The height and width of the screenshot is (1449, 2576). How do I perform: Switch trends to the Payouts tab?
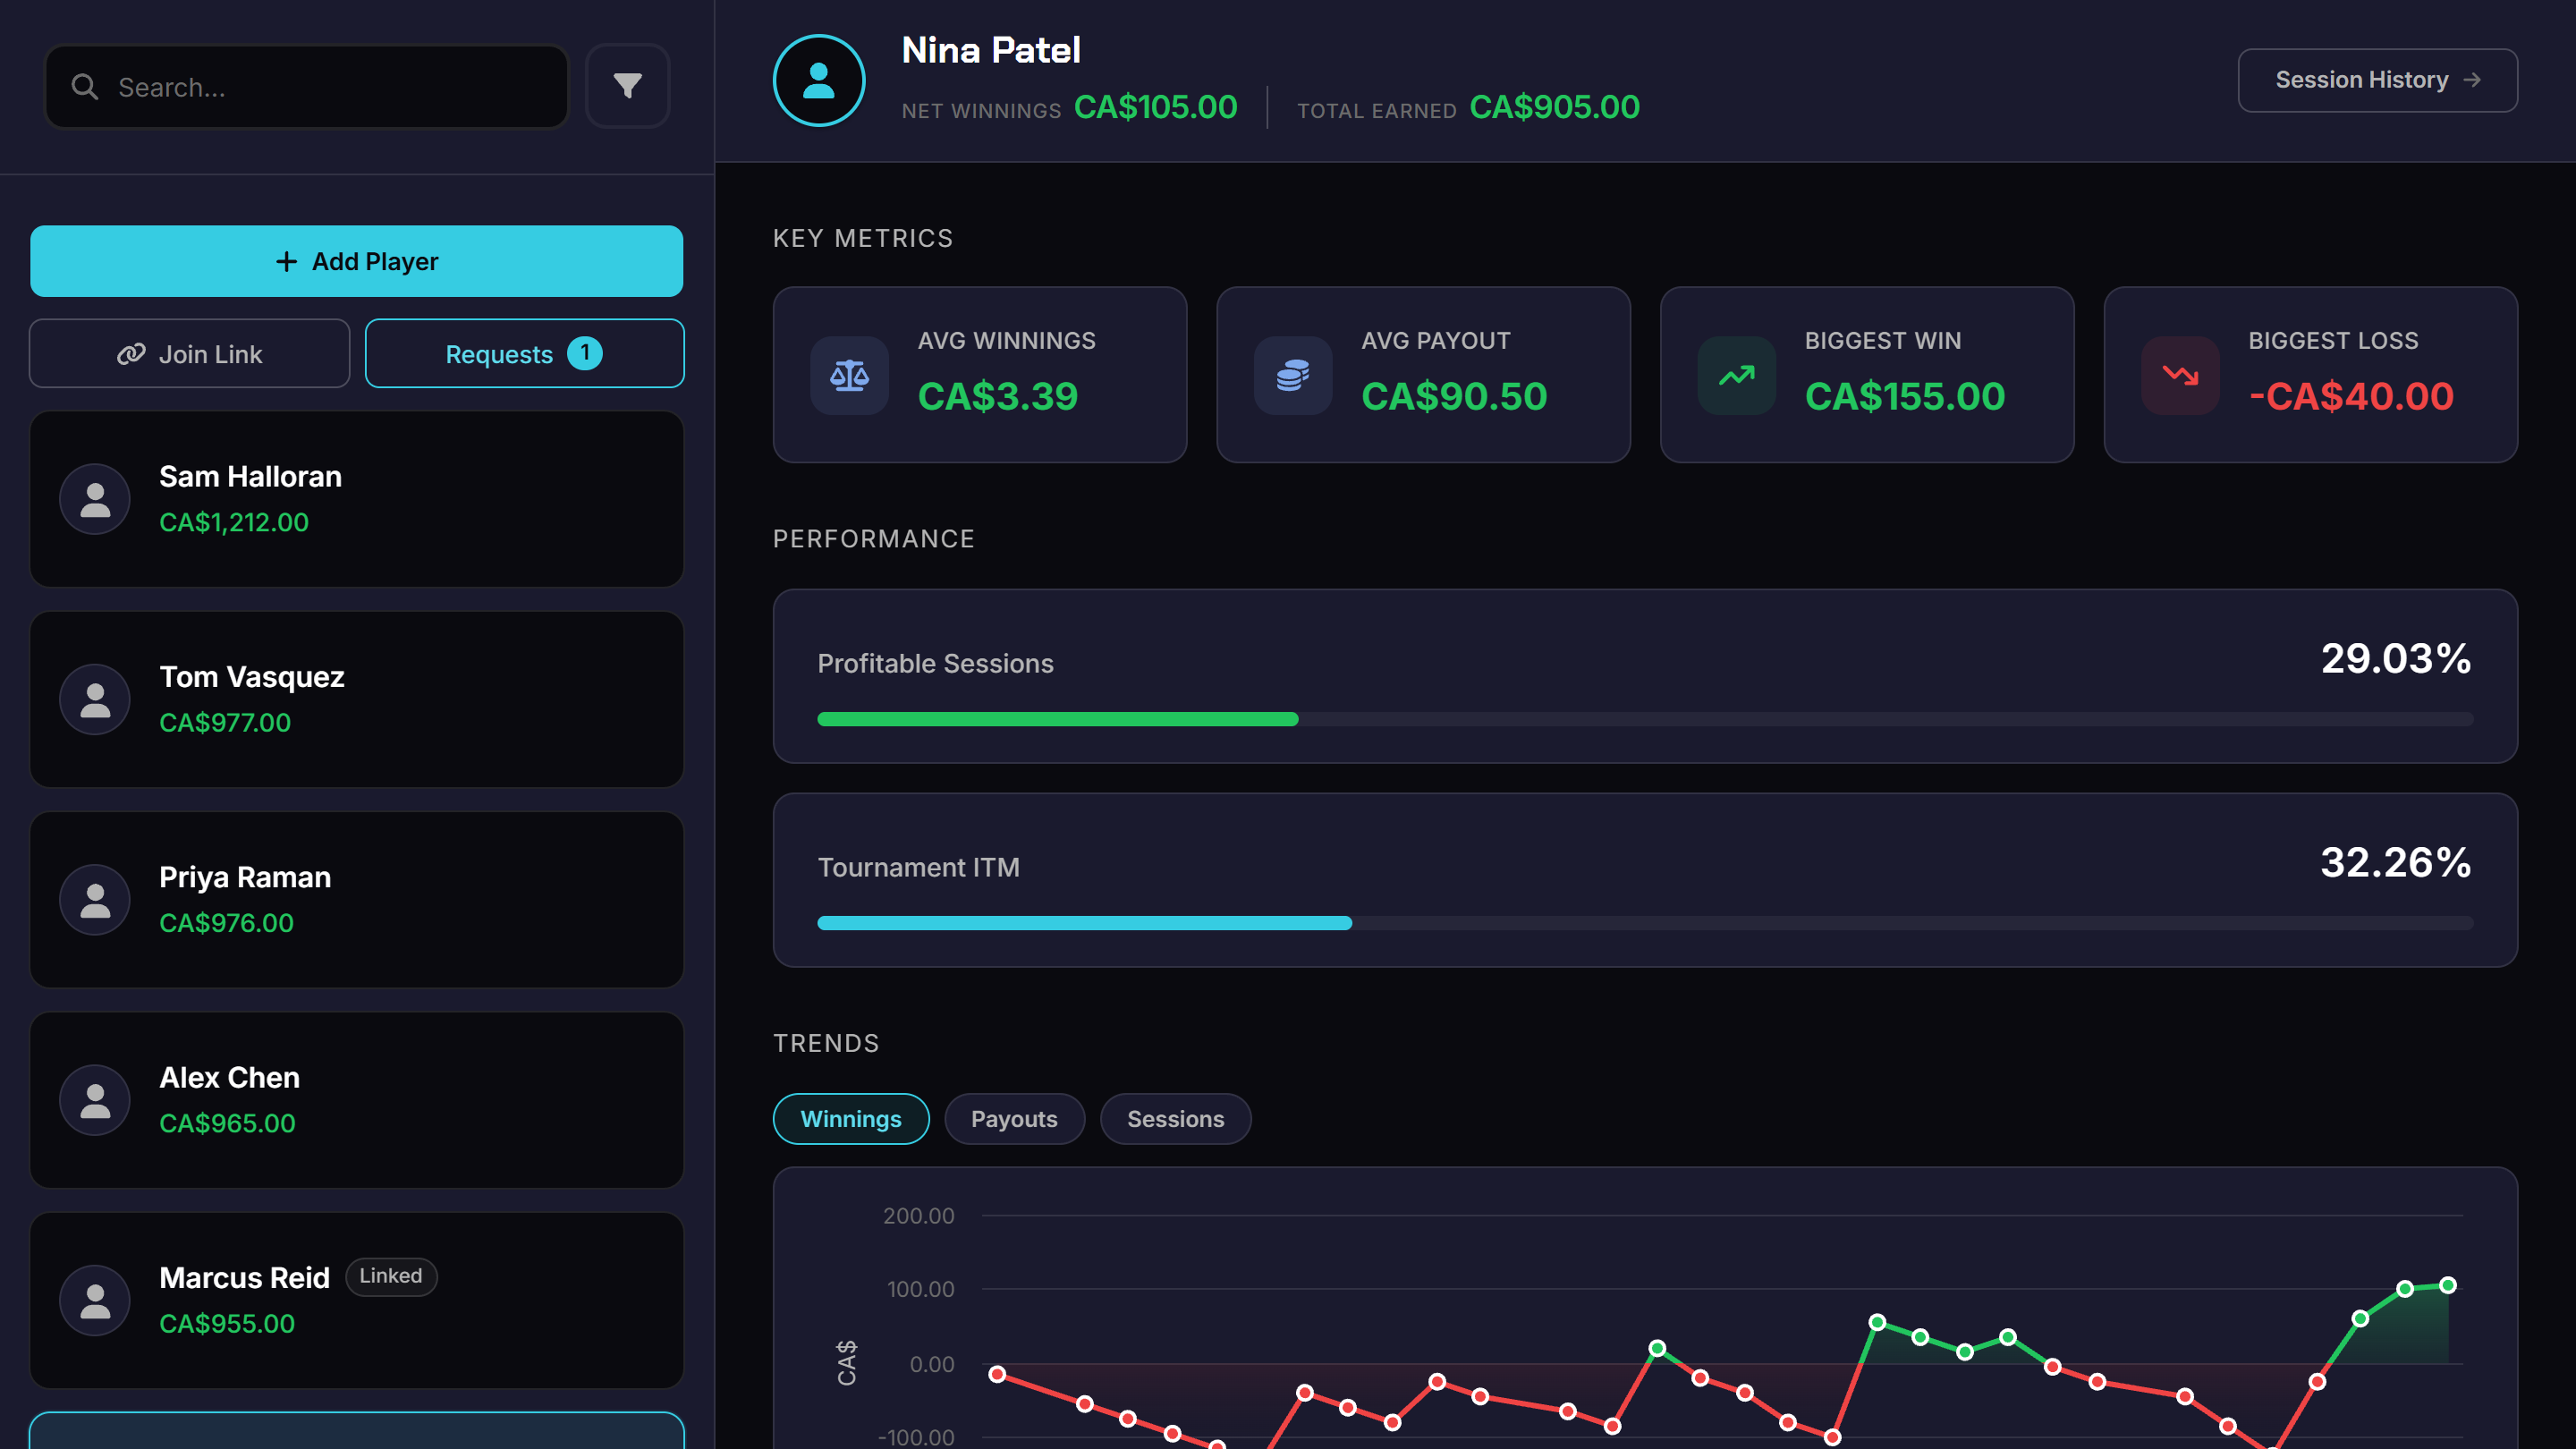[1014, 1119]
